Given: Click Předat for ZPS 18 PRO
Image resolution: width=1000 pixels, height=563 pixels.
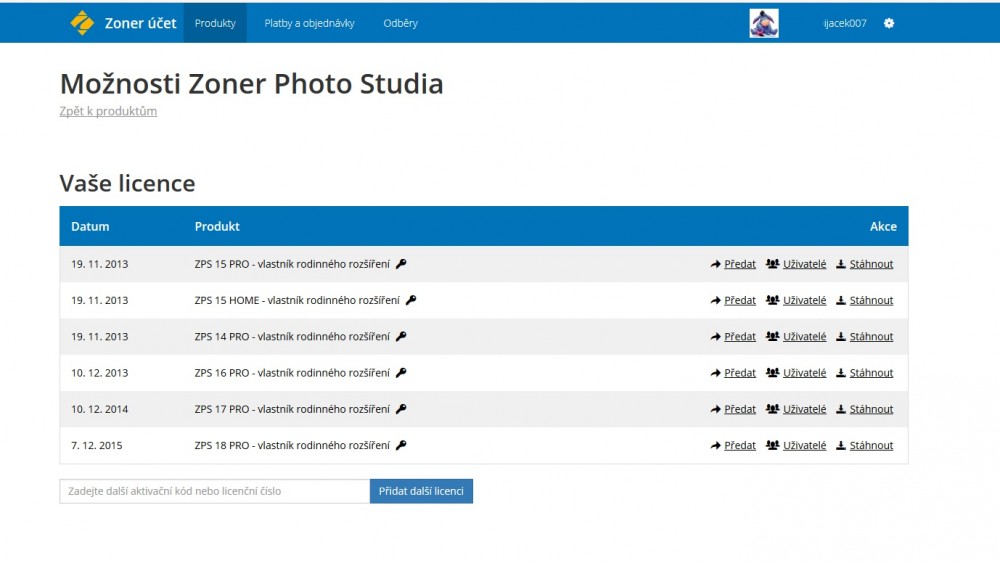Looking at the screenshot, I should tap(740, 445).
